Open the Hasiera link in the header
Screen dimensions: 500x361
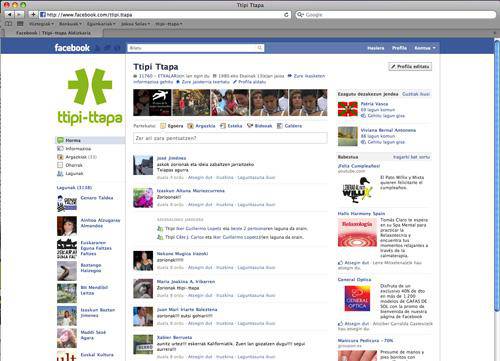(376, 48)
